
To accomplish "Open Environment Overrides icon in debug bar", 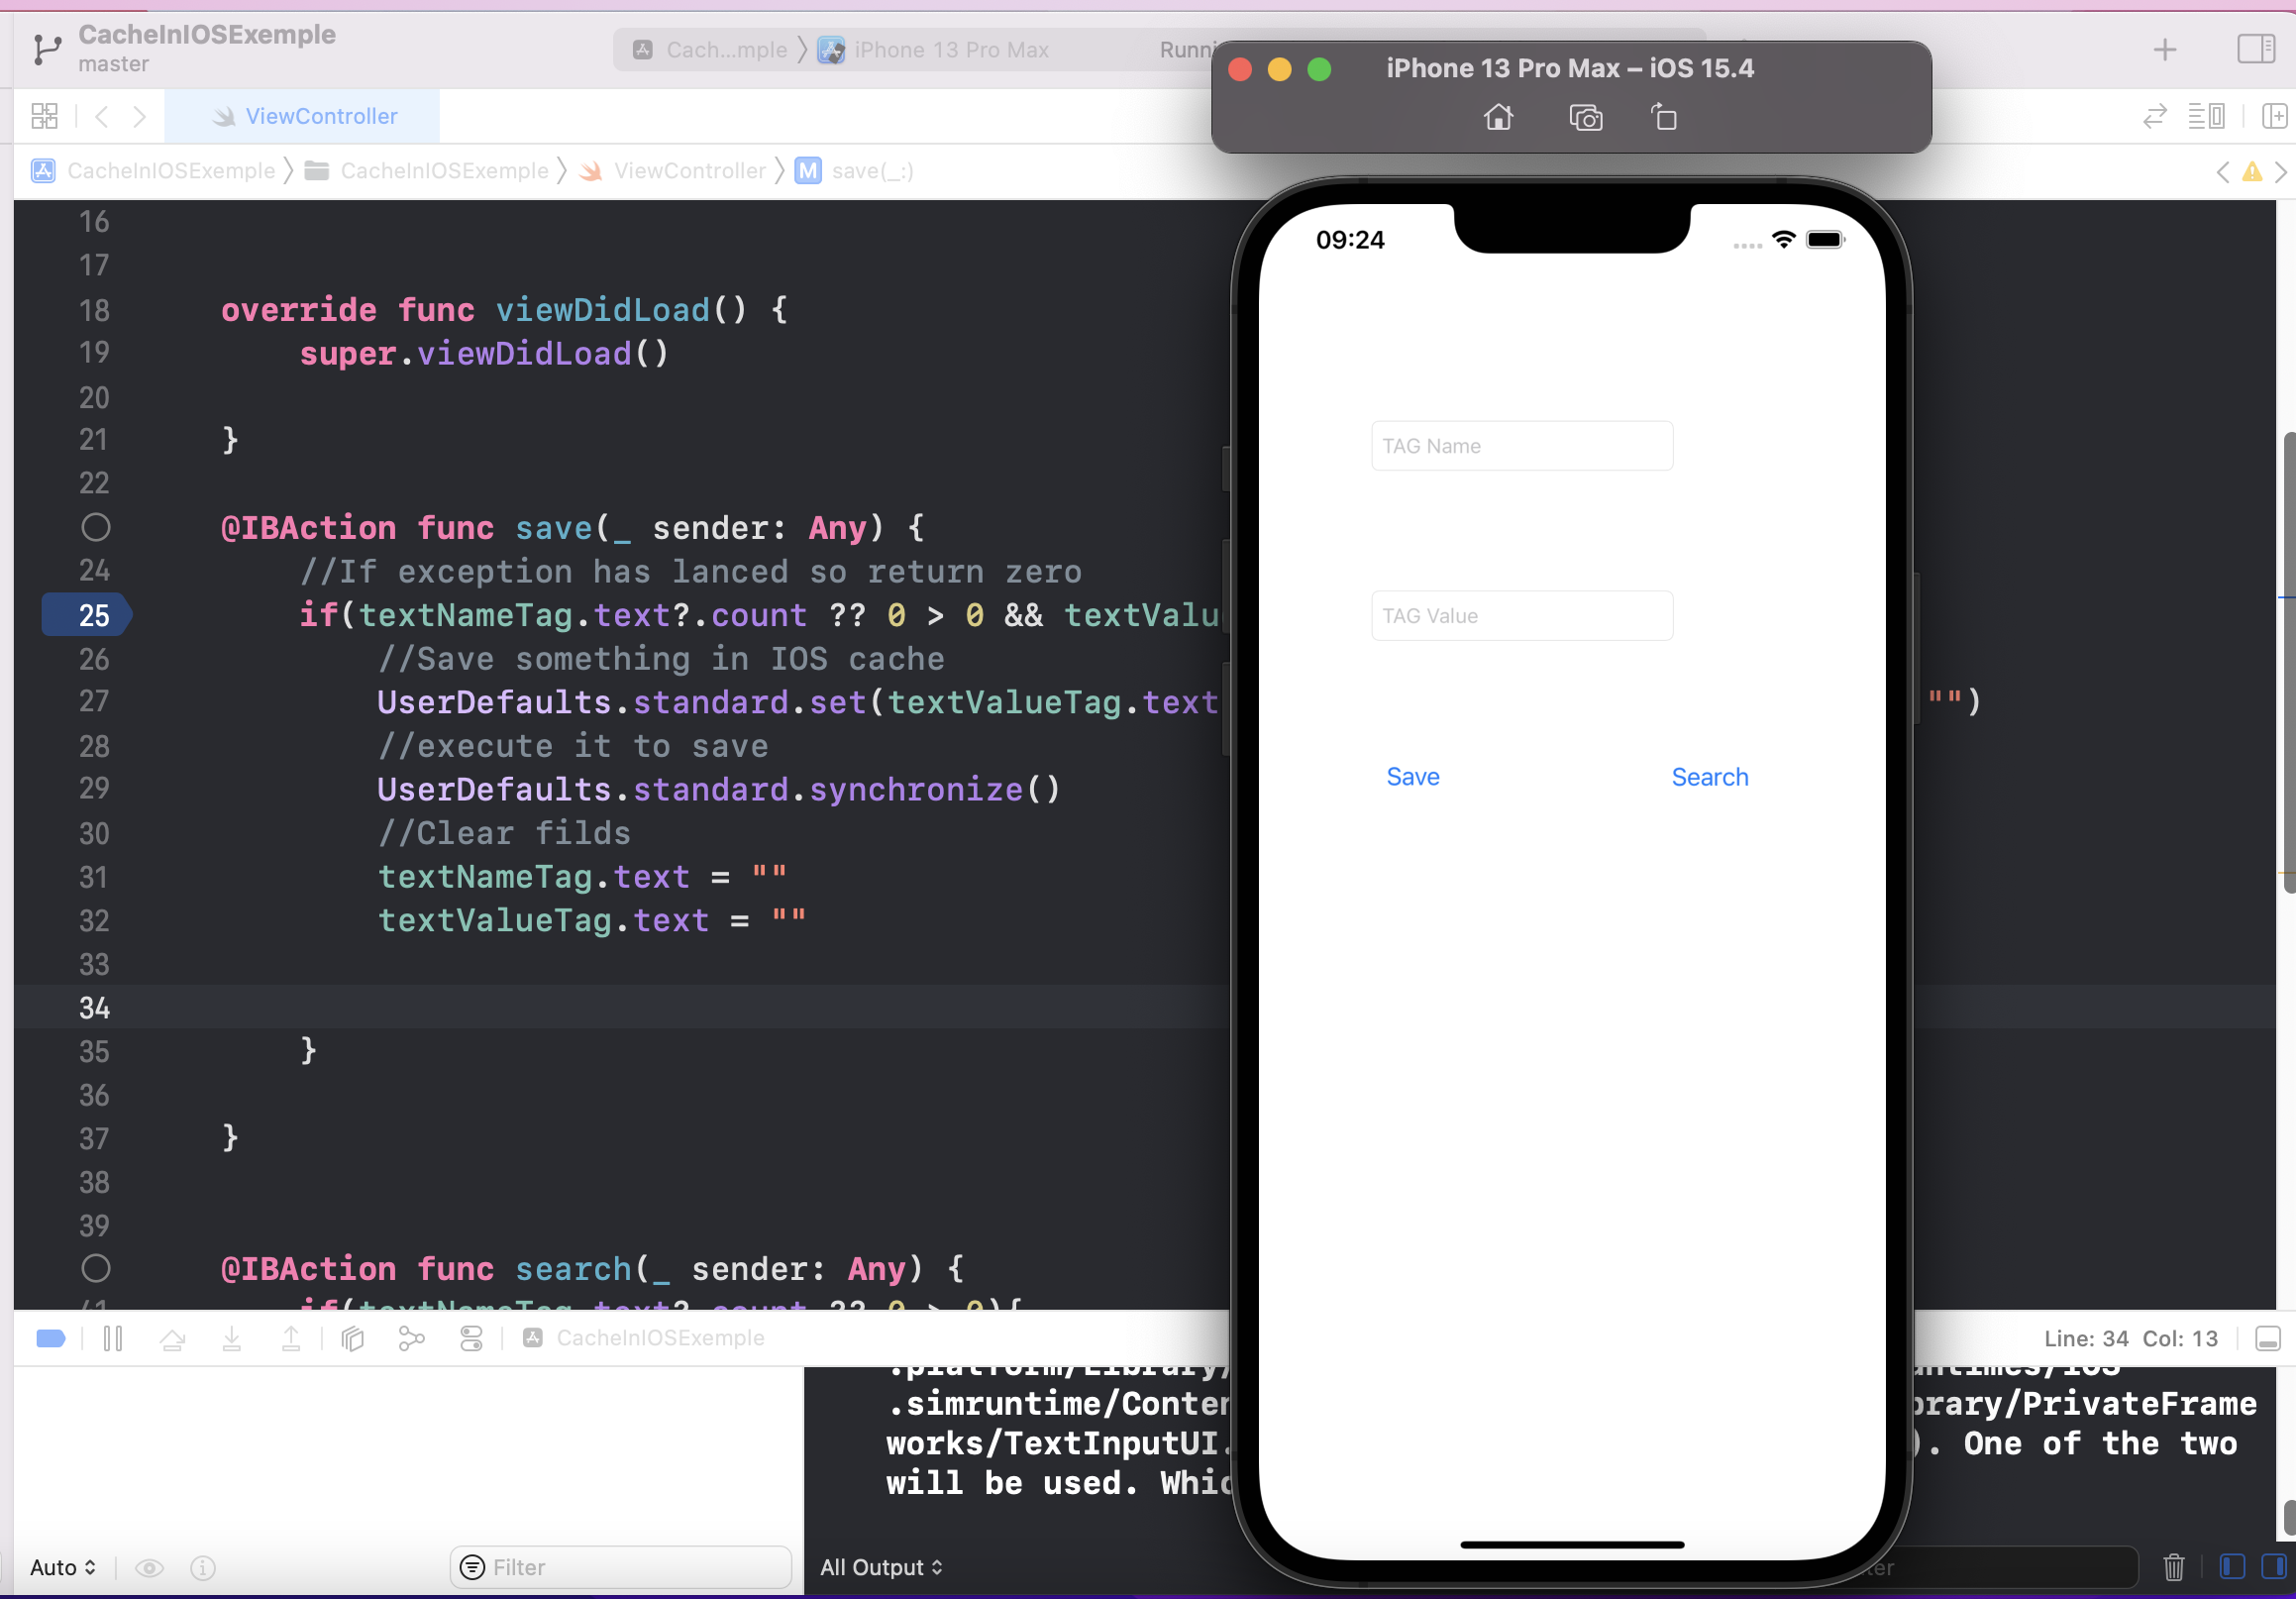I will click(x=471, y=1338).
